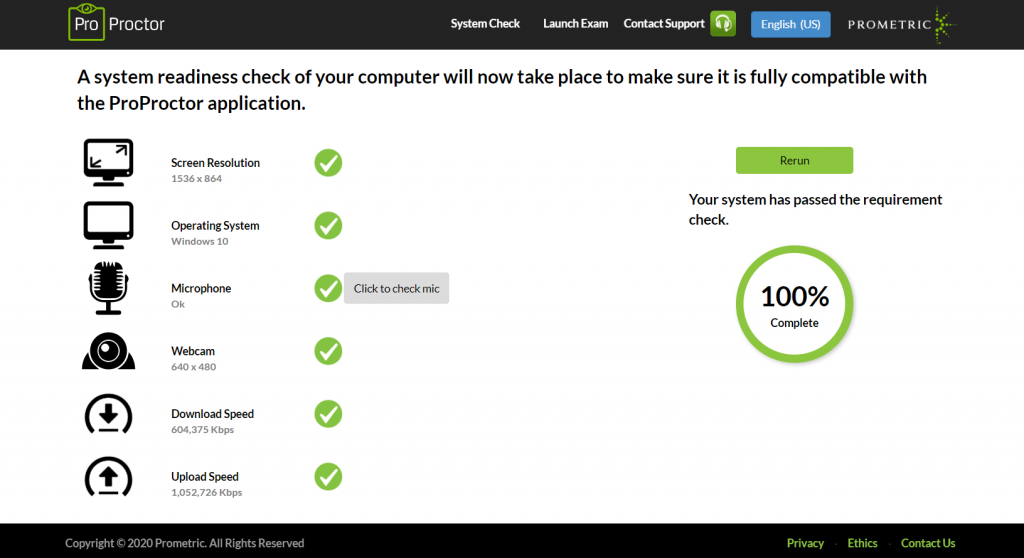Click the 'Upload Speed' label
This screenshot has height=558, width=1024.
(x=205, y=476)
